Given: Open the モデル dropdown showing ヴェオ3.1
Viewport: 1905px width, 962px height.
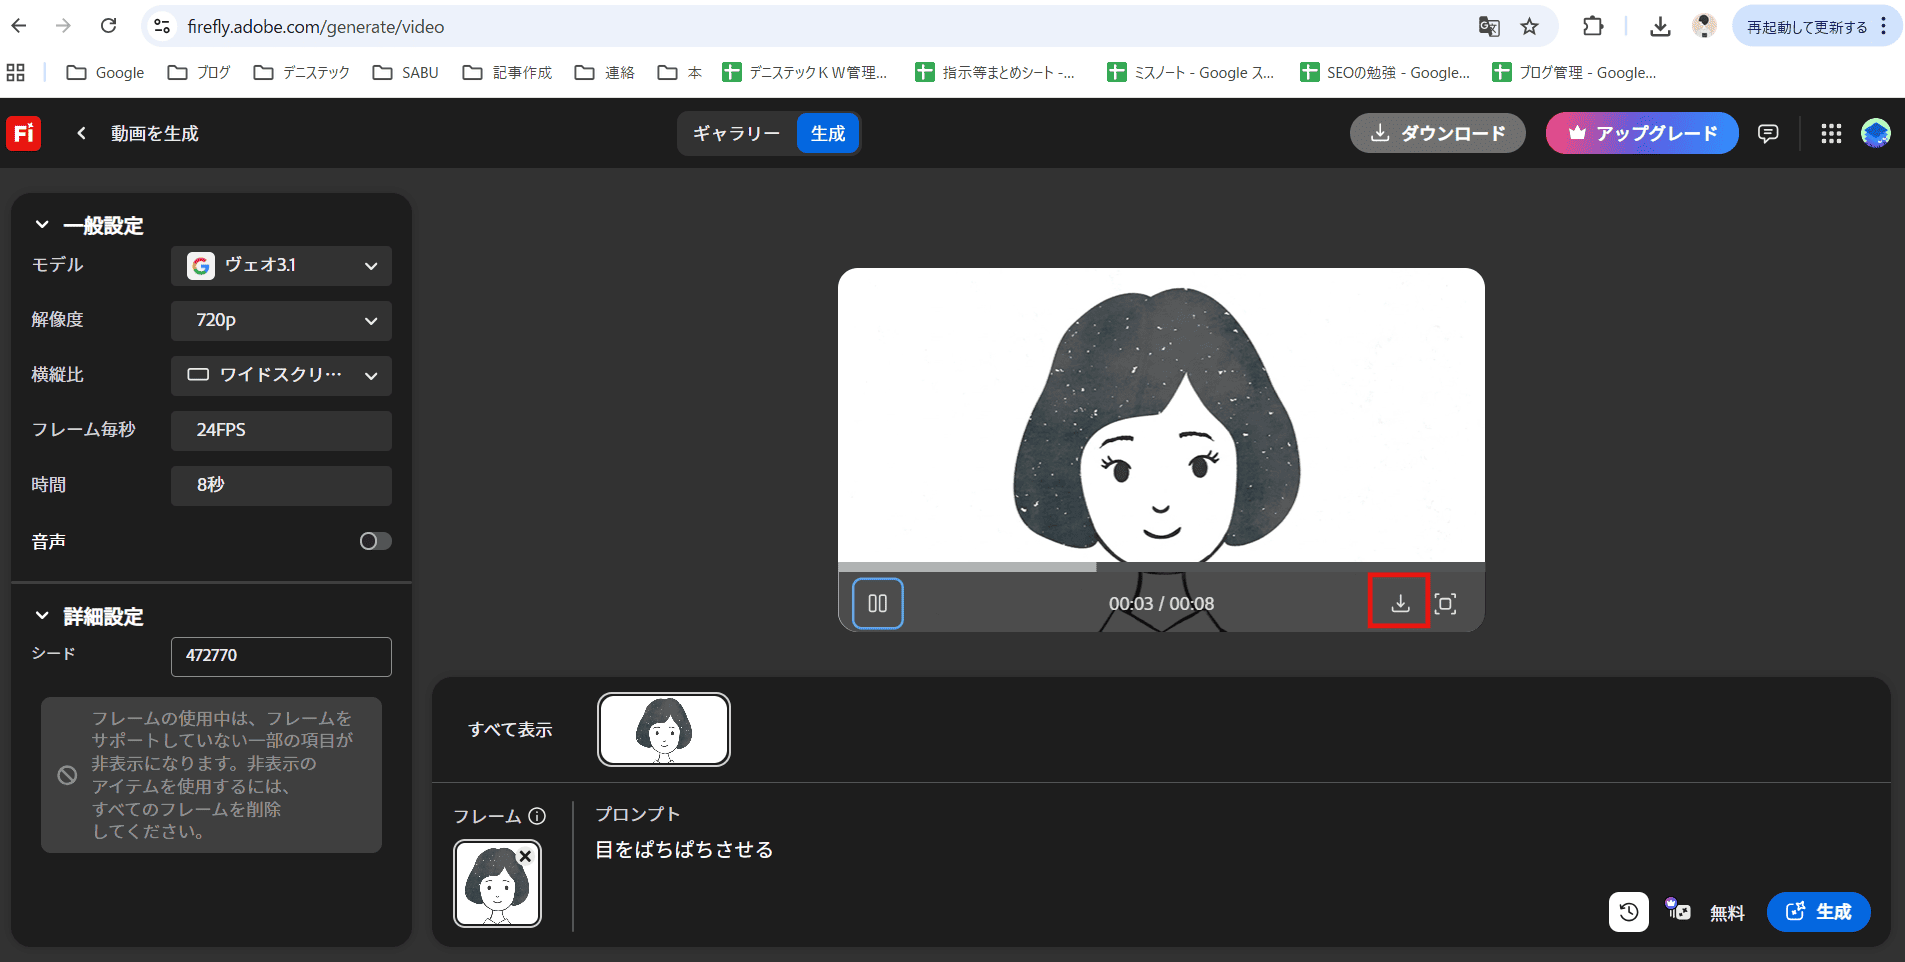Looking at the screenshot, I should [280, 265].
